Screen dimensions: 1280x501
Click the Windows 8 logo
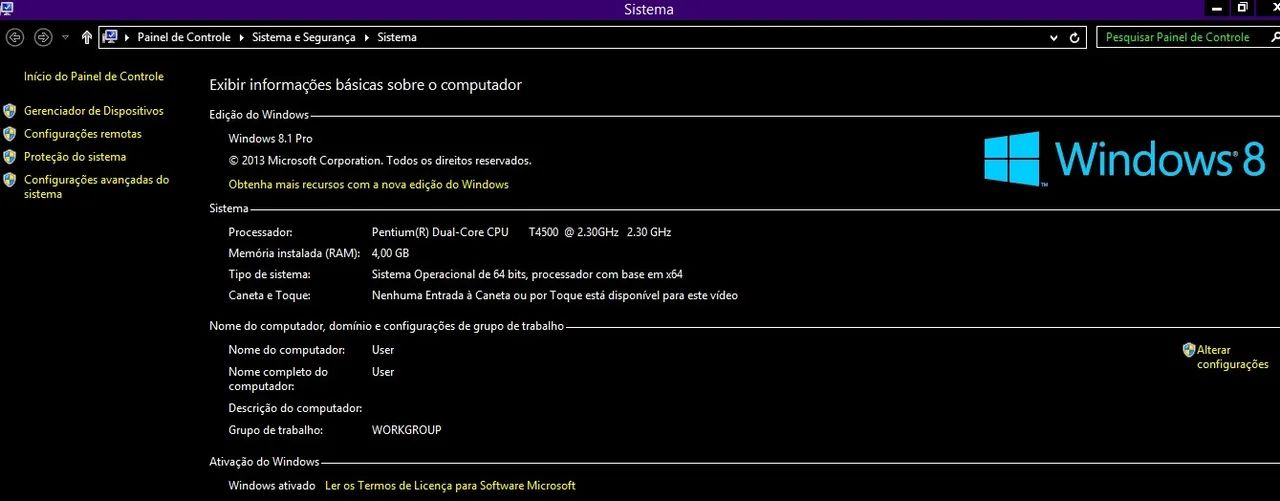(x=1126, y=159)
